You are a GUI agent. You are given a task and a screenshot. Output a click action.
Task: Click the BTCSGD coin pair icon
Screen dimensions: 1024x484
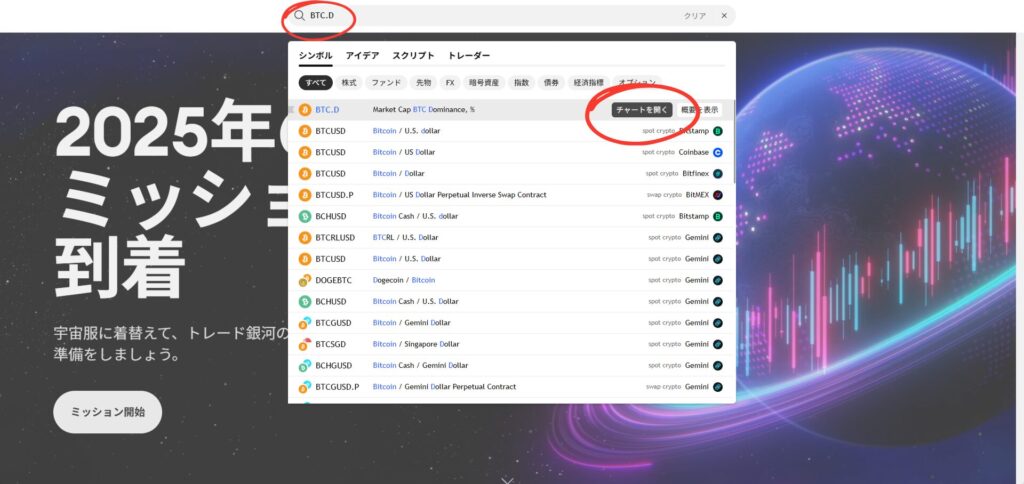tap(305, 344)
